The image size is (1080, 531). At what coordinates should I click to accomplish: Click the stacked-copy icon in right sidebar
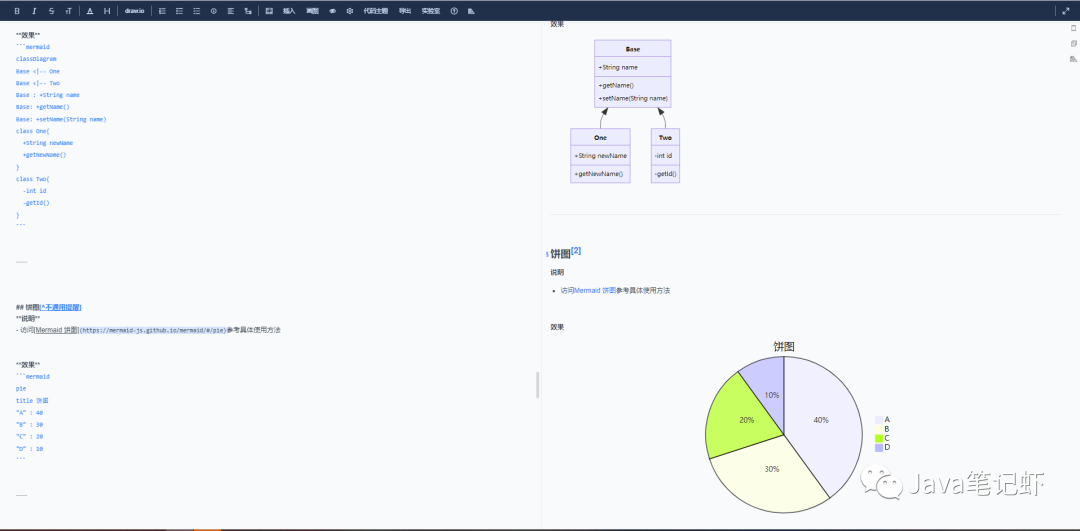(x=1073, y=43)
